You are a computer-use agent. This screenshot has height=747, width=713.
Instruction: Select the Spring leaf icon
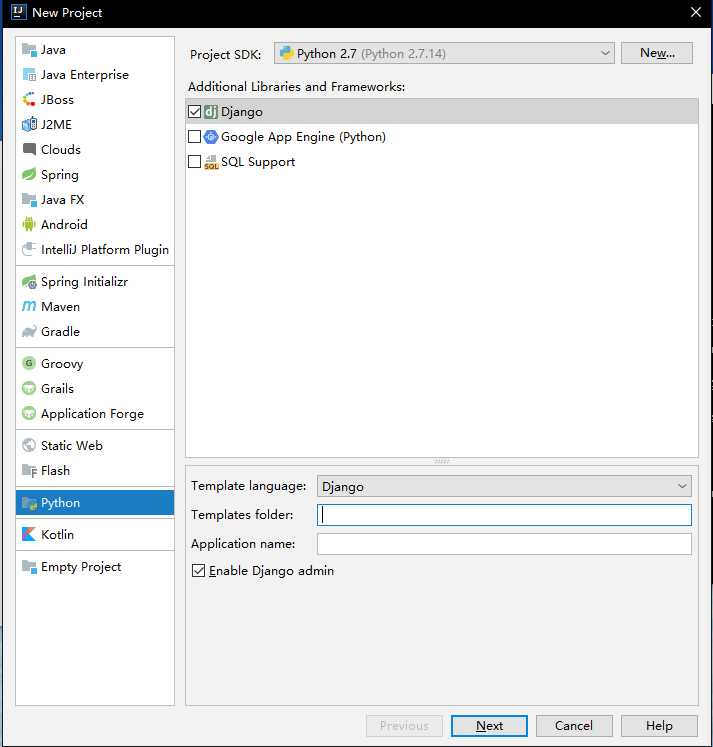(29, 174)
